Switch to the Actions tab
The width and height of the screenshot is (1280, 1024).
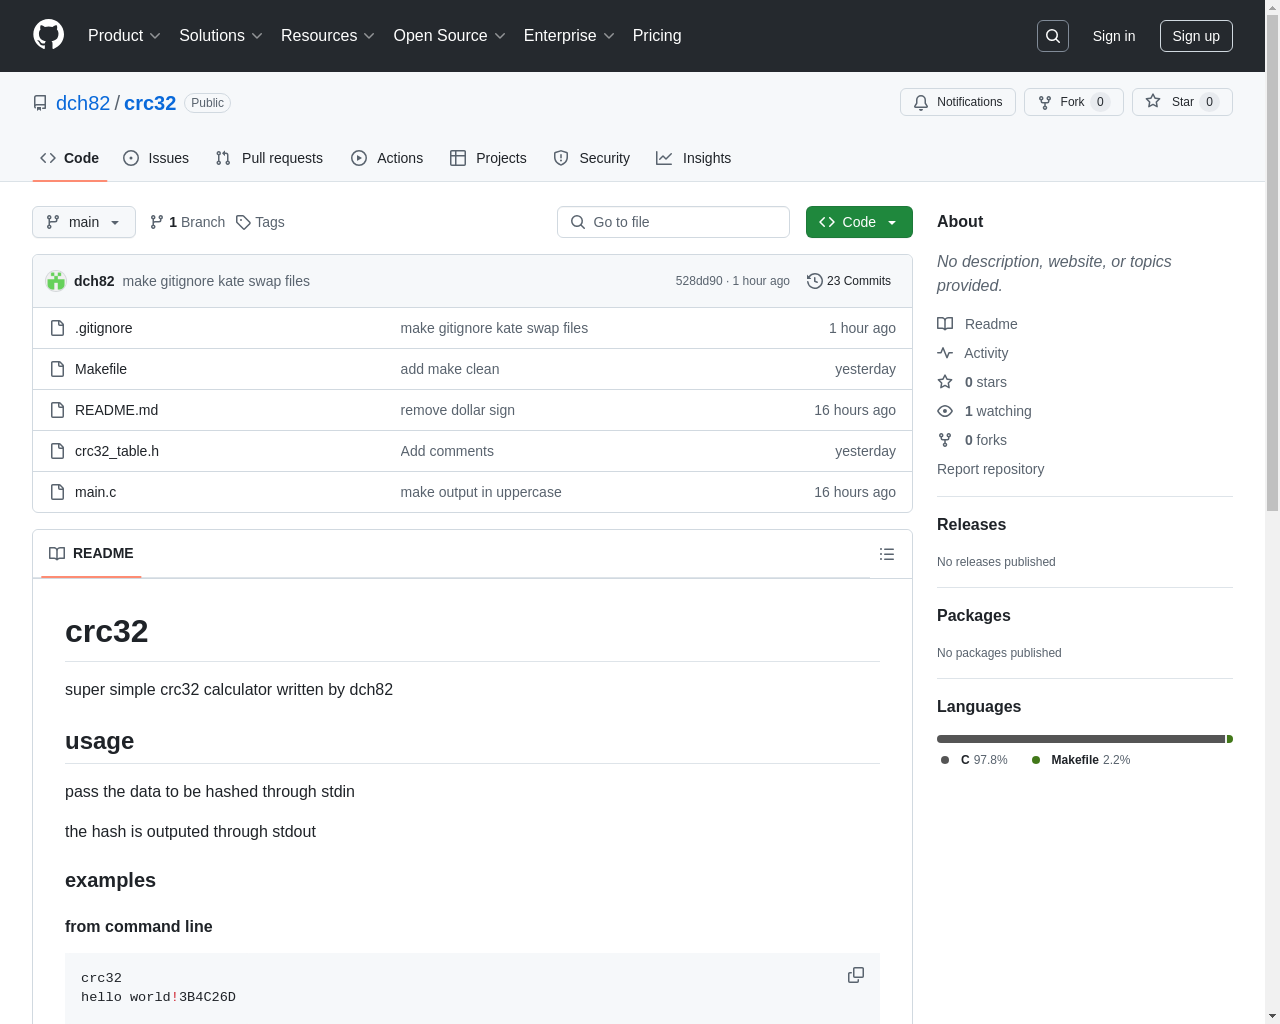click(387, 158)
